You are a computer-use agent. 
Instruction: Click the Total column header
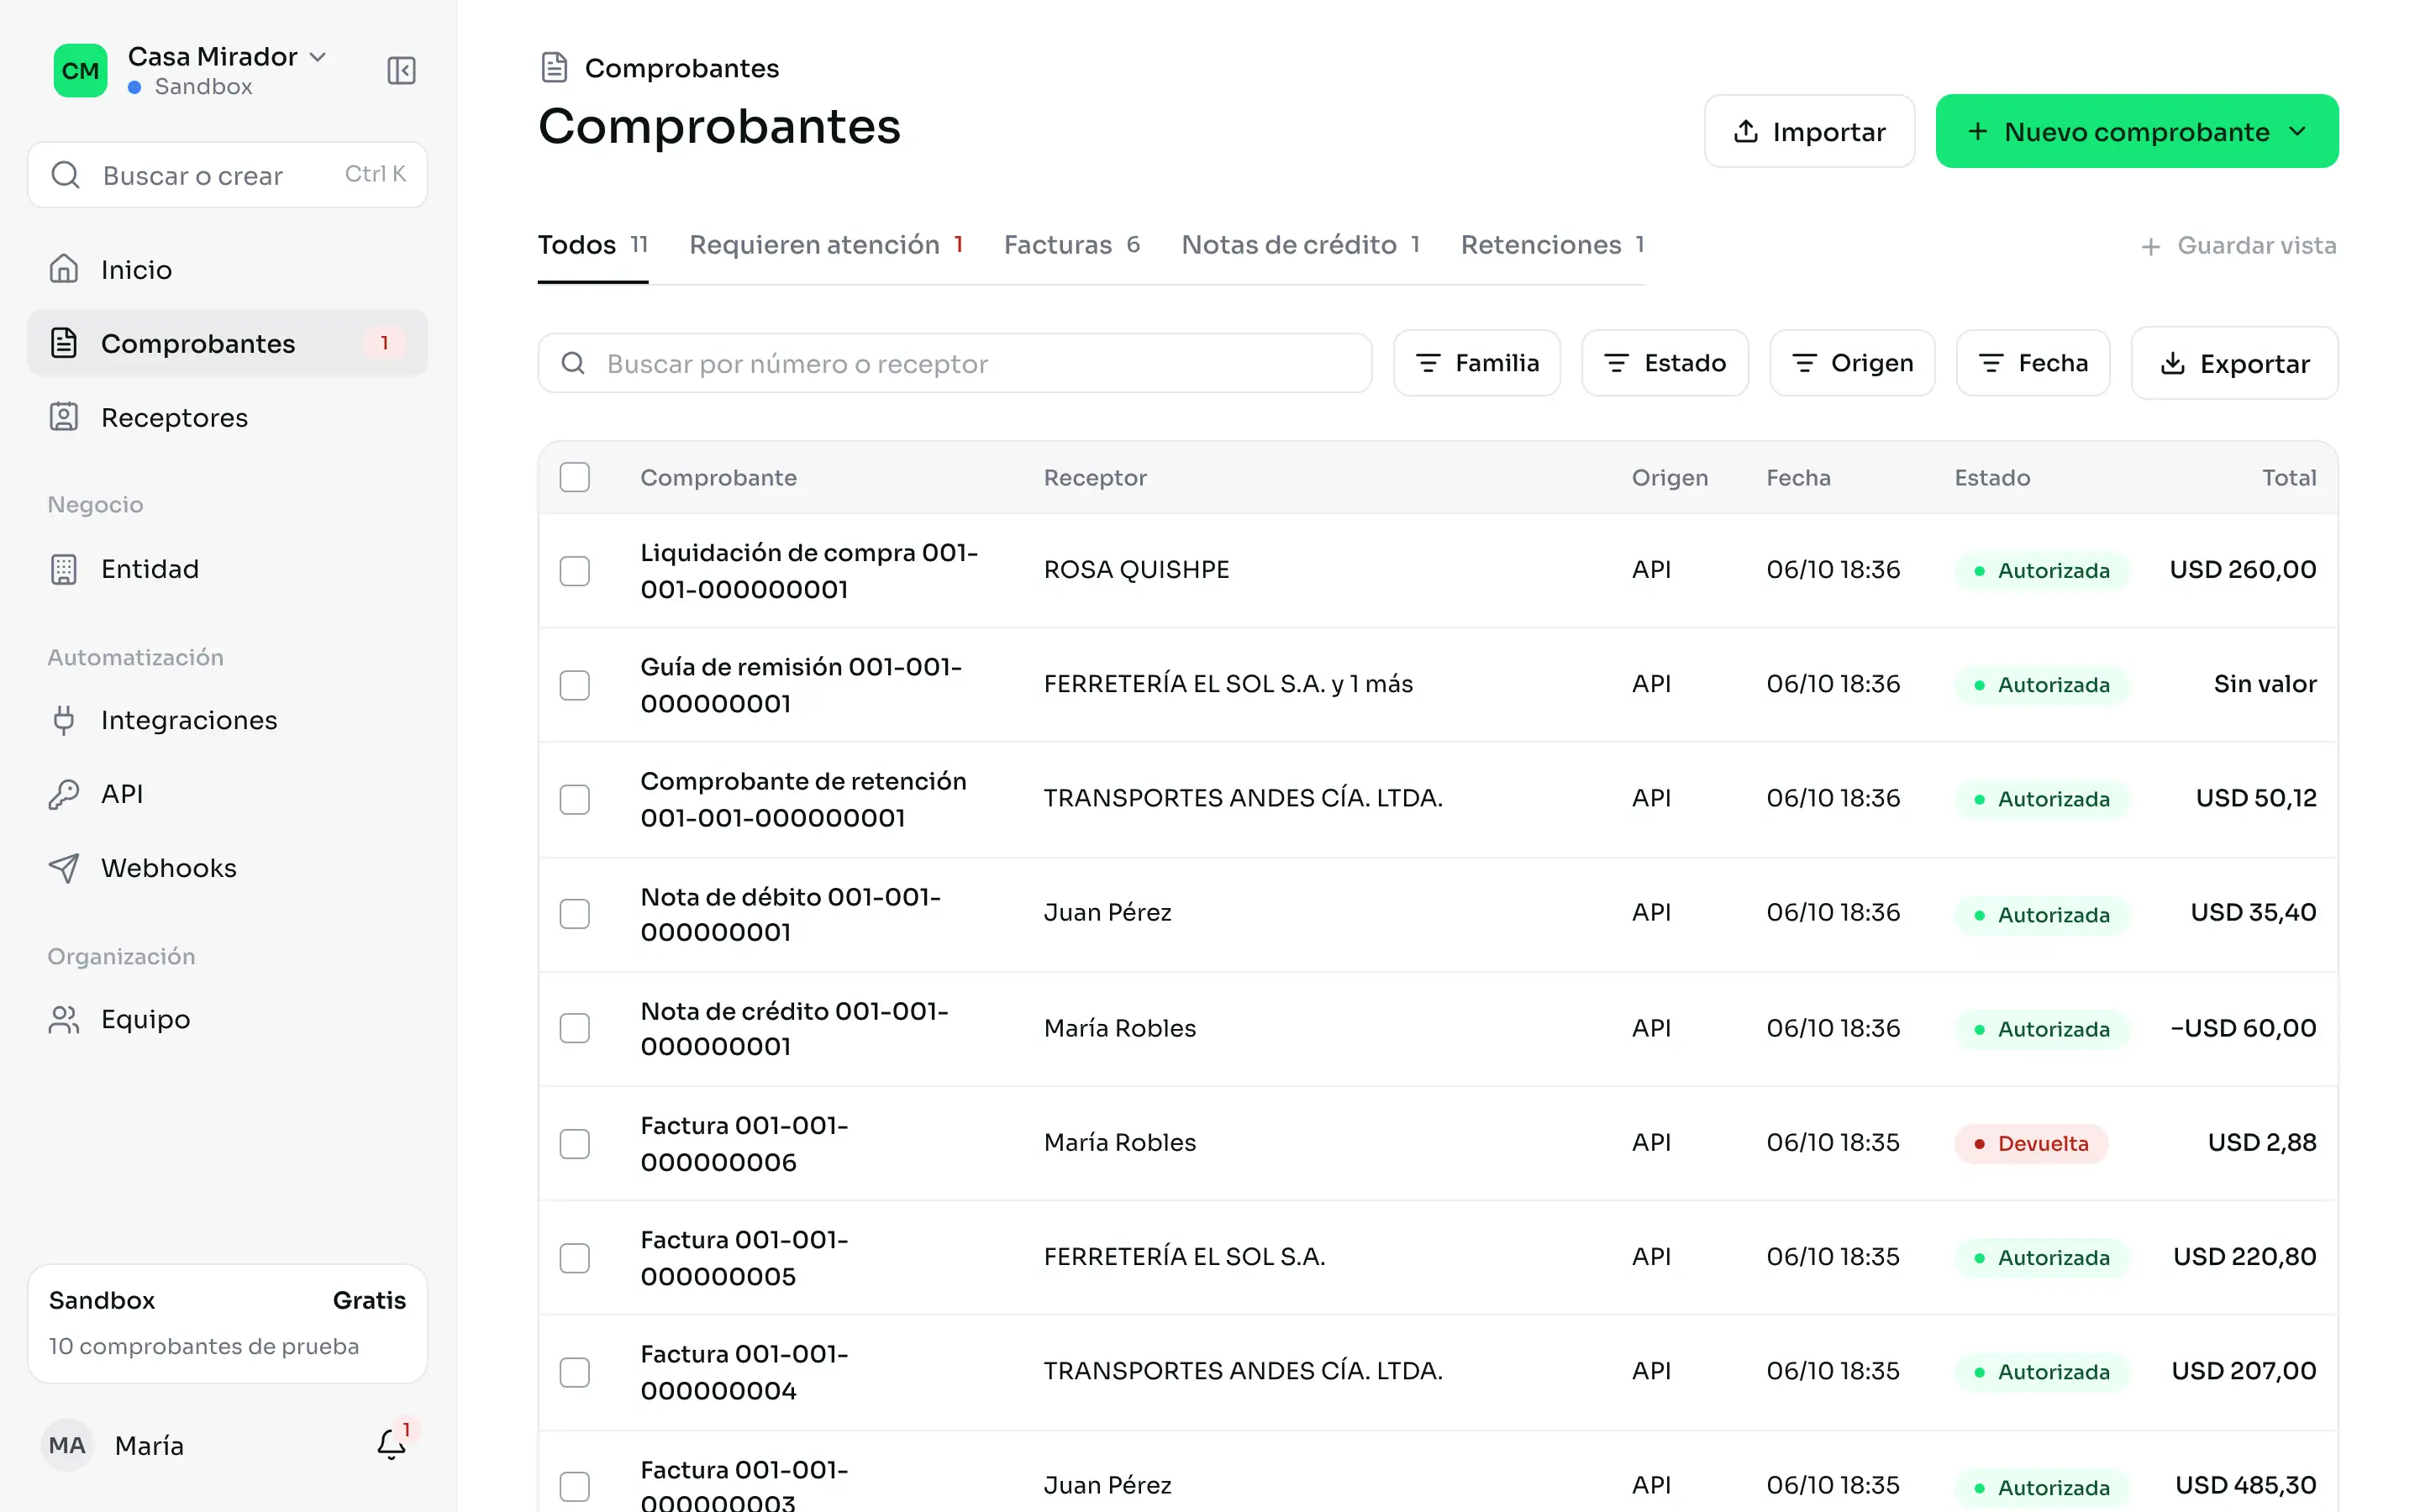coord(2289,477)
